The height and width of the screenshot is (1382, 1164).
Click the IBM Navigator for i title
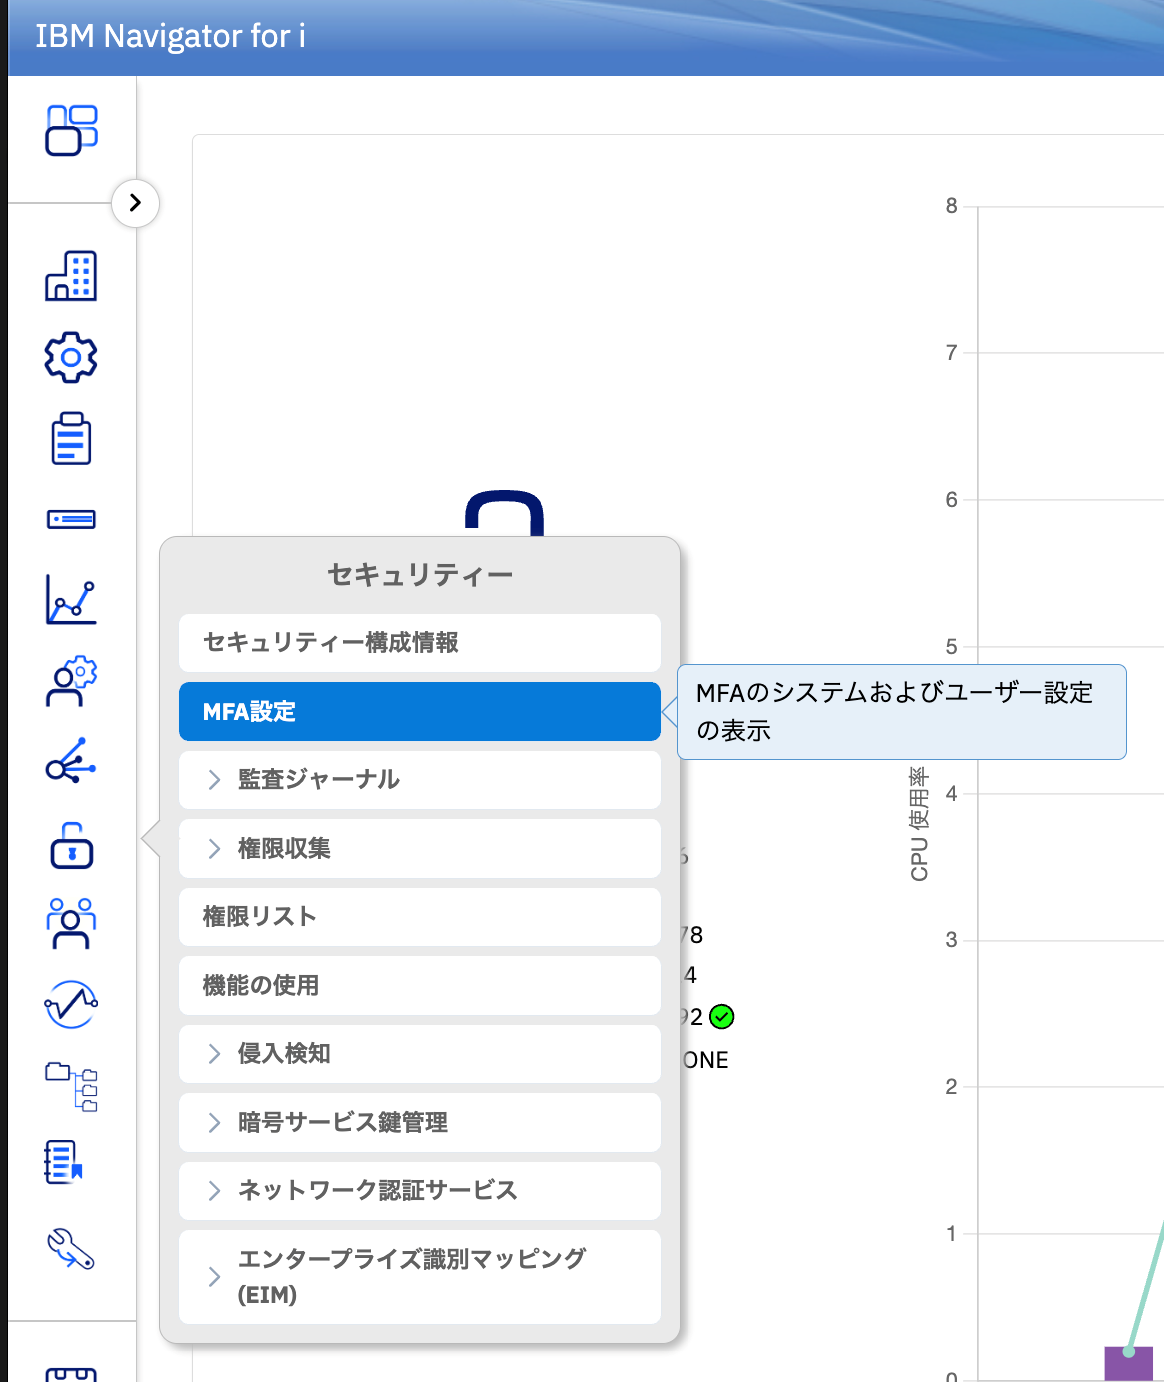pos(170,36)
